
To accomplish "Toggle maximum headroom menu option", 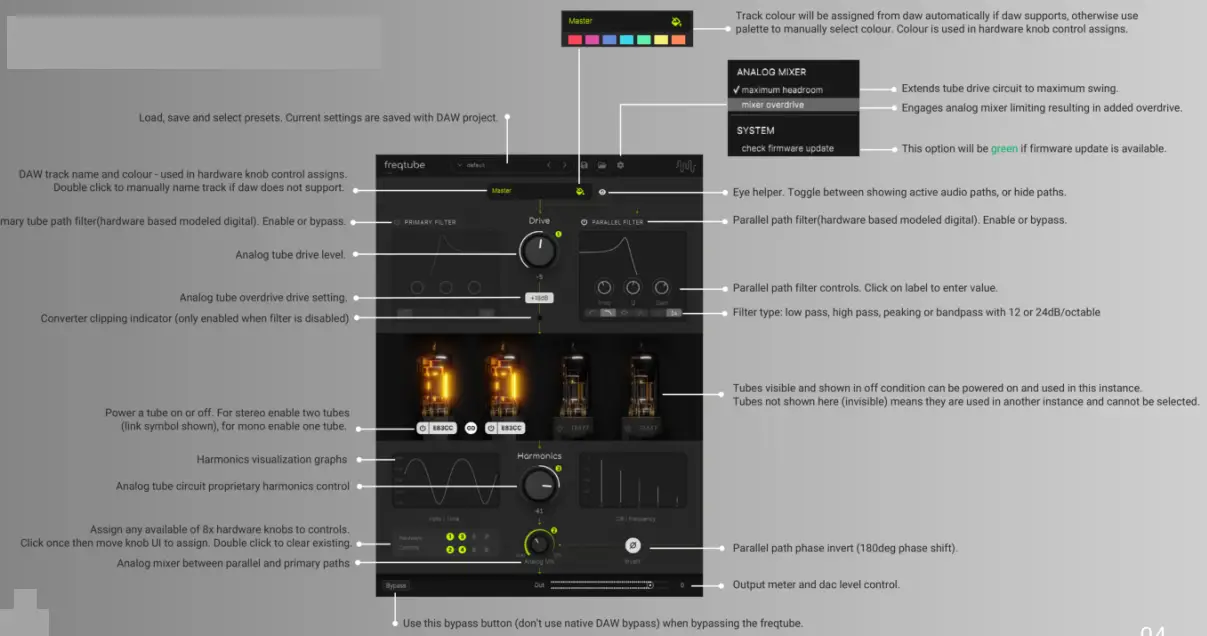I will click(x=795, y=90).
